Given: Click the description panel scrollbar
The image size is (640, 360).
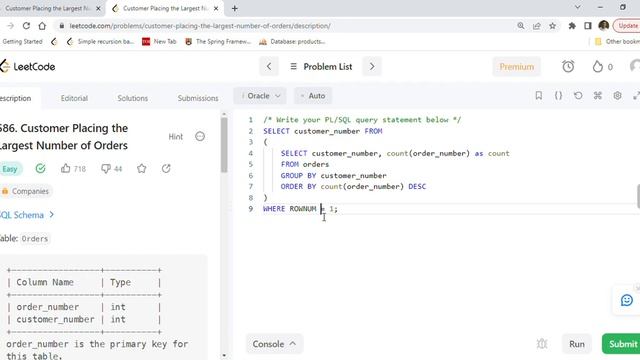Looking at the screenshot, I should 224,145.
